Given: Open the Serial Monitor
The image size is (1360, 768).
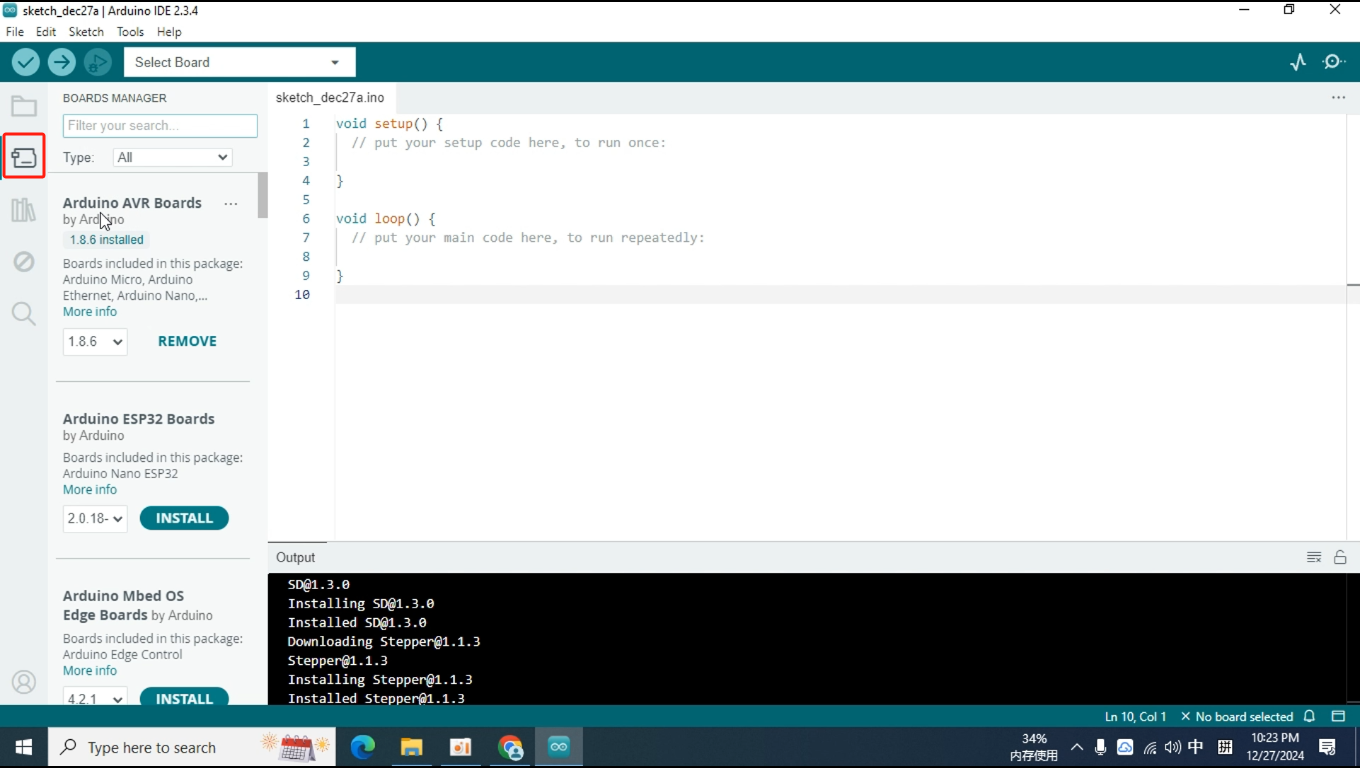Looking at the screenshot, I should coord(1334,62).
